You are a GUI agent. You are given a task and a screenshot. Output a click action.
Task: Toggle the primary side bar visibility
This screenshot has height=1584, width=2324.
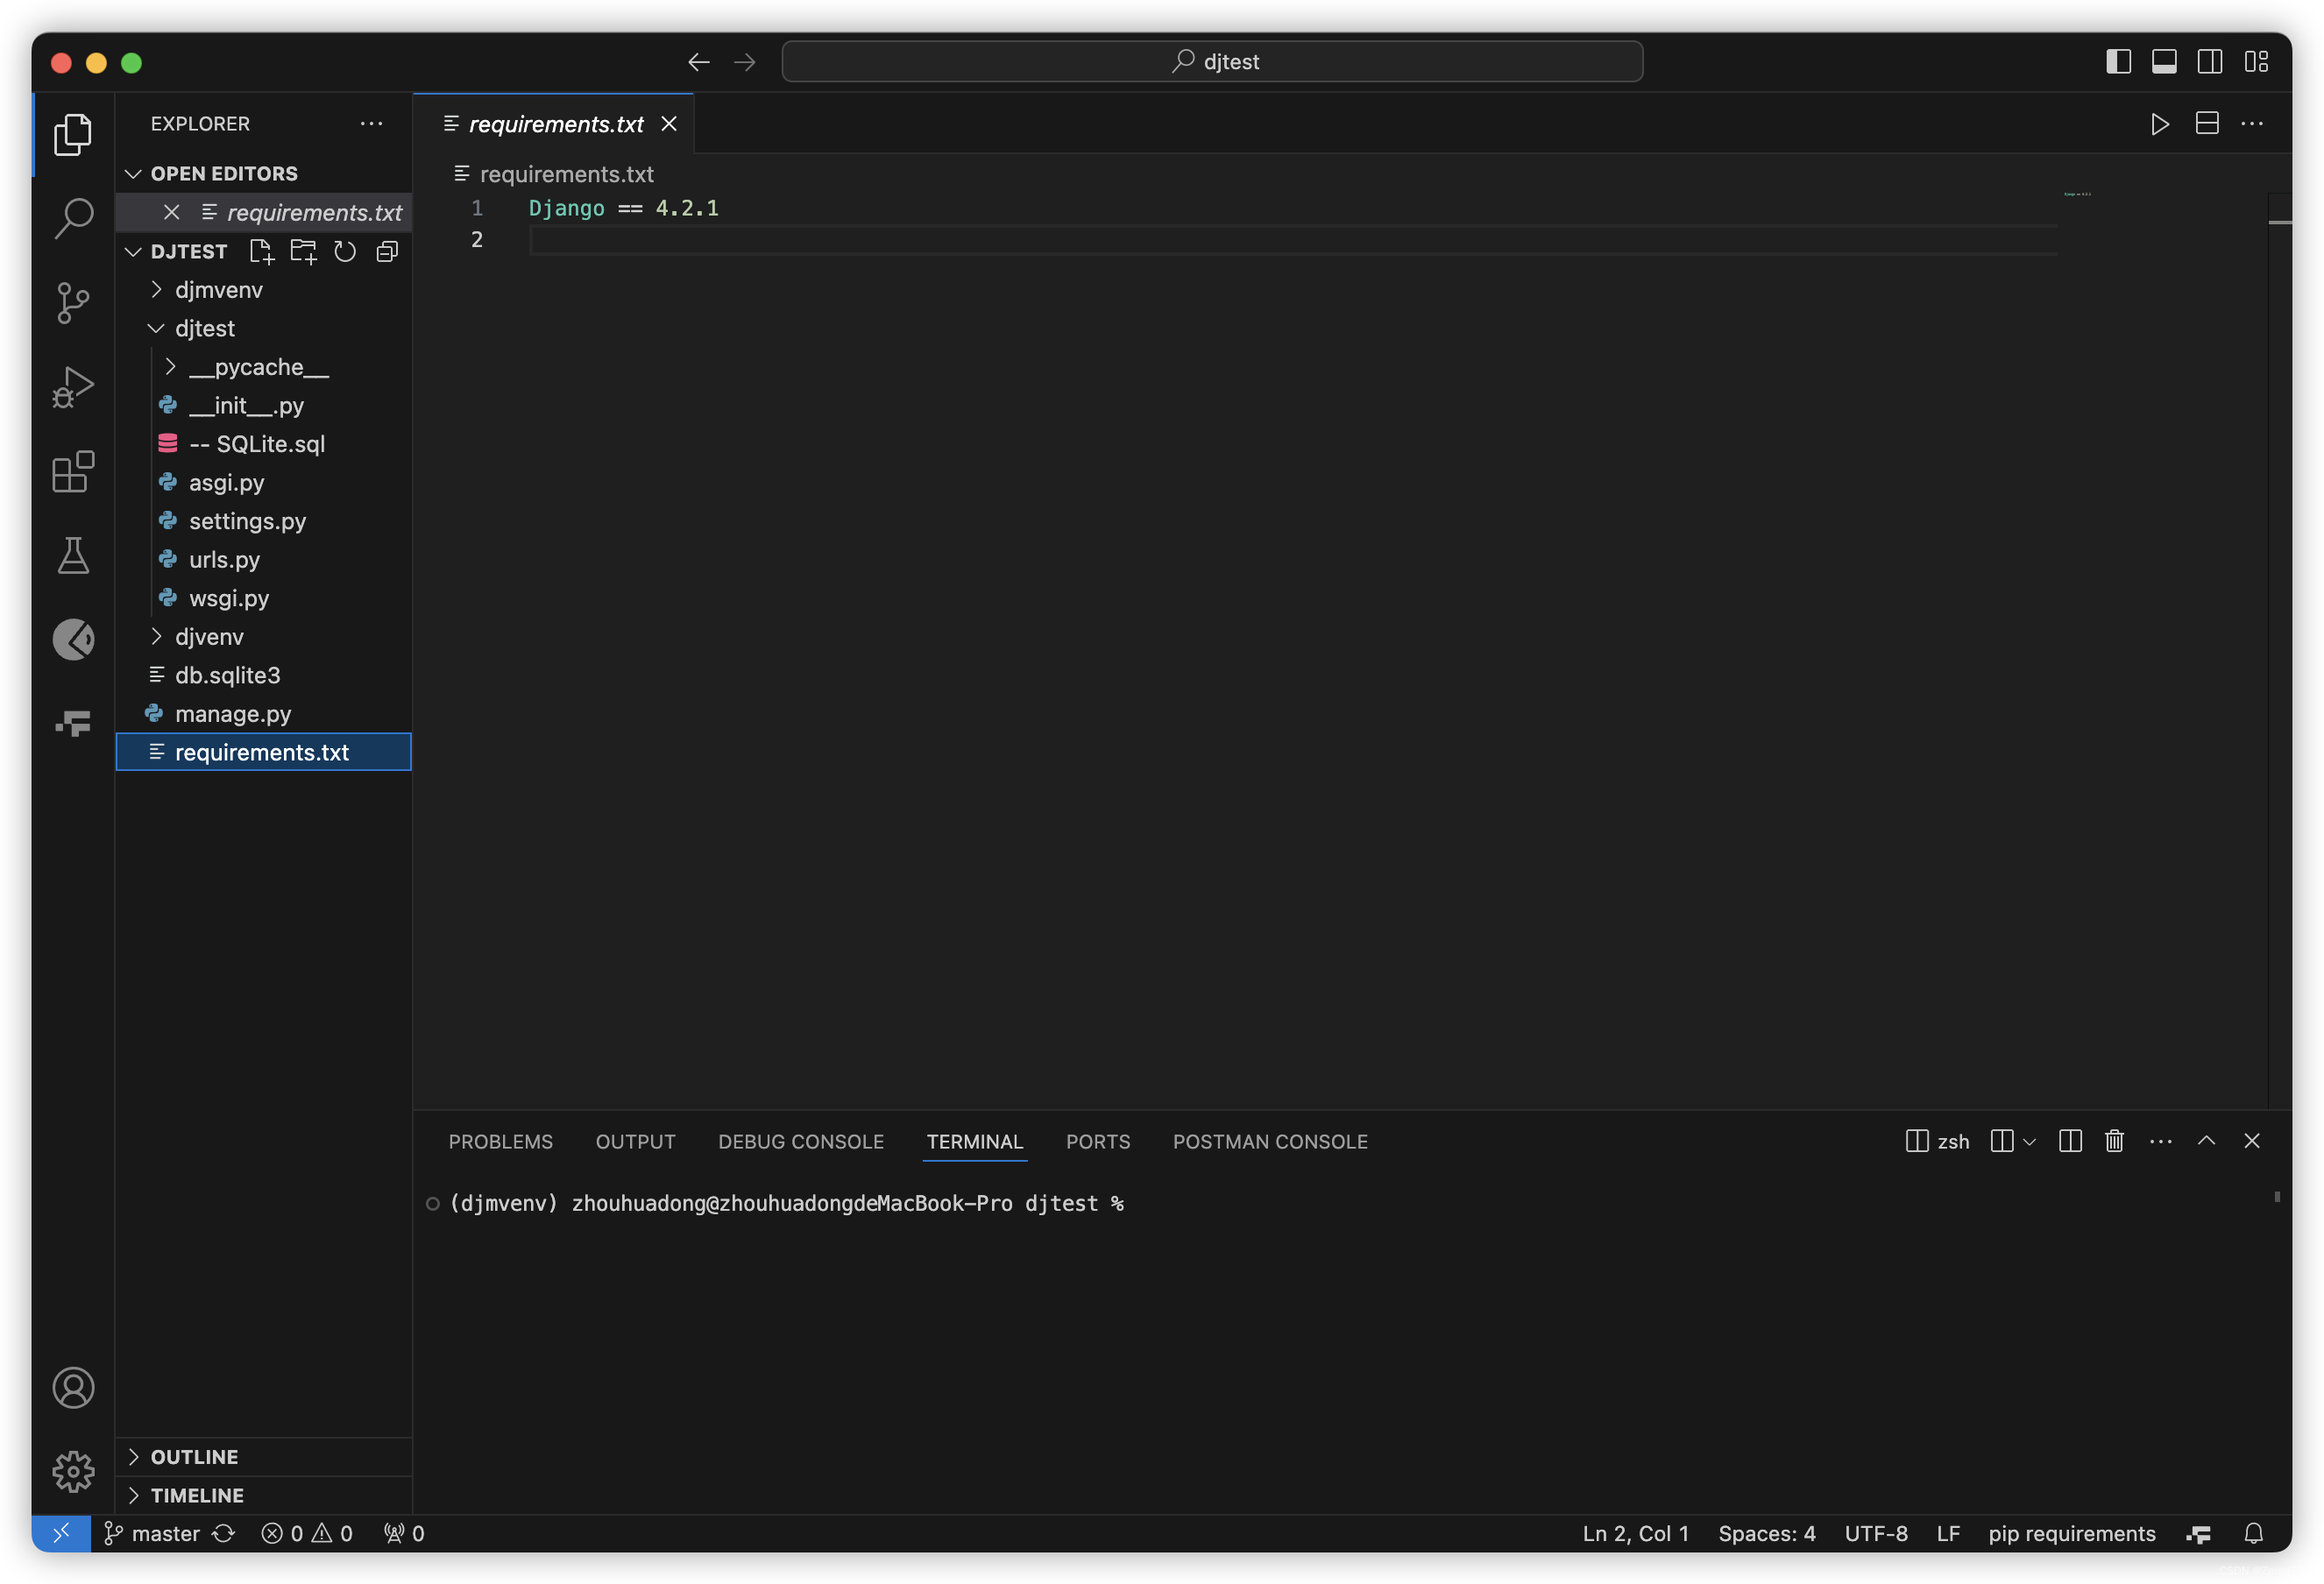tap(2118, 62)
